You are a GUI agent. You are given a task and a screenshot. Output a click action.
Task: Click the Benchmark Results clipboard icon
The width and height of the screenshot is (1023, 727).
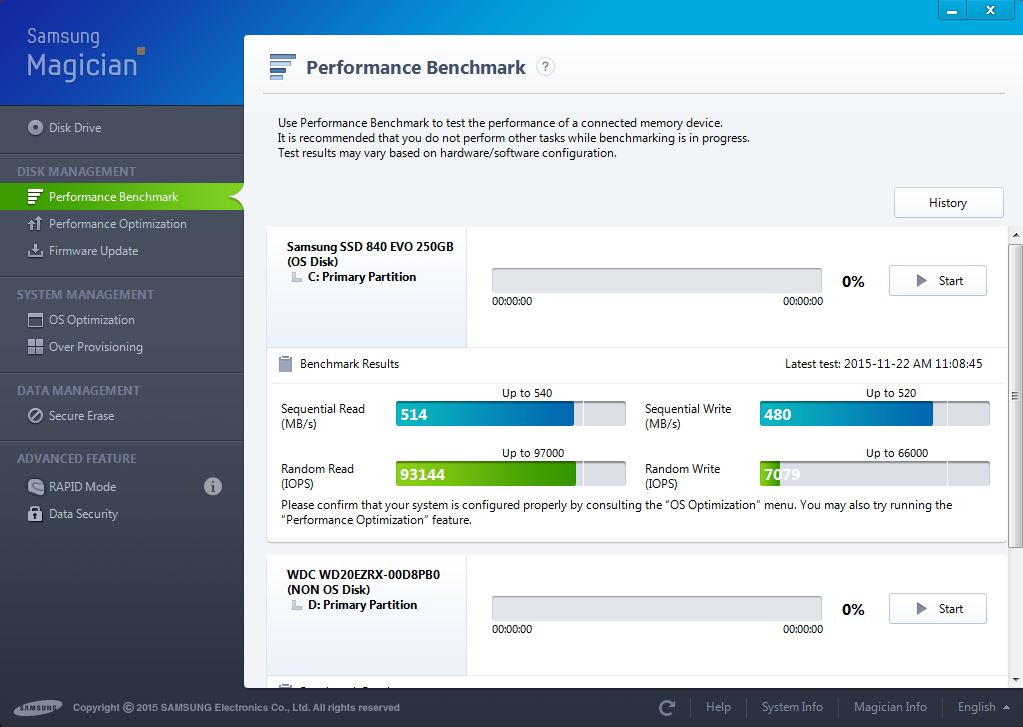click(285, 364)
